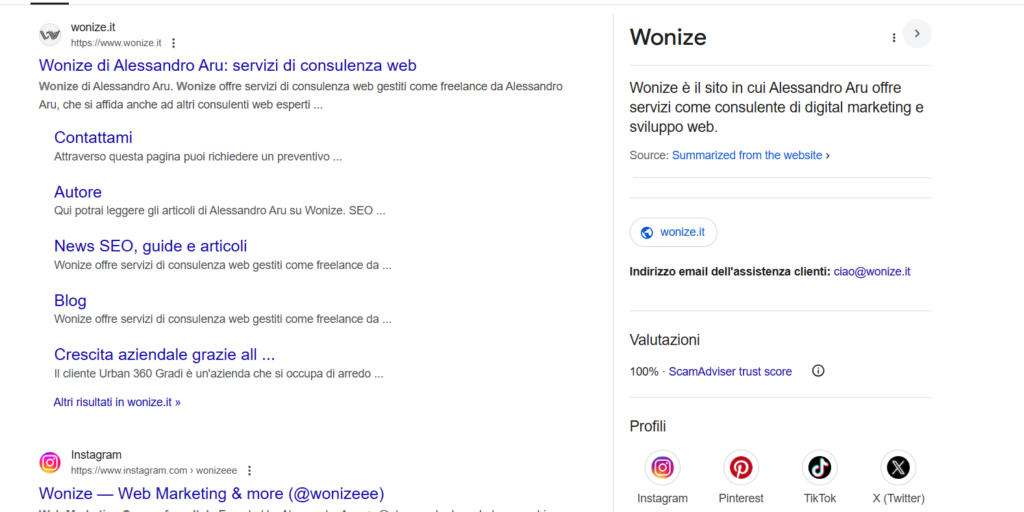Open the Instagram profile icon
The width and height of the screenshot is (1024, 512).
662,468
